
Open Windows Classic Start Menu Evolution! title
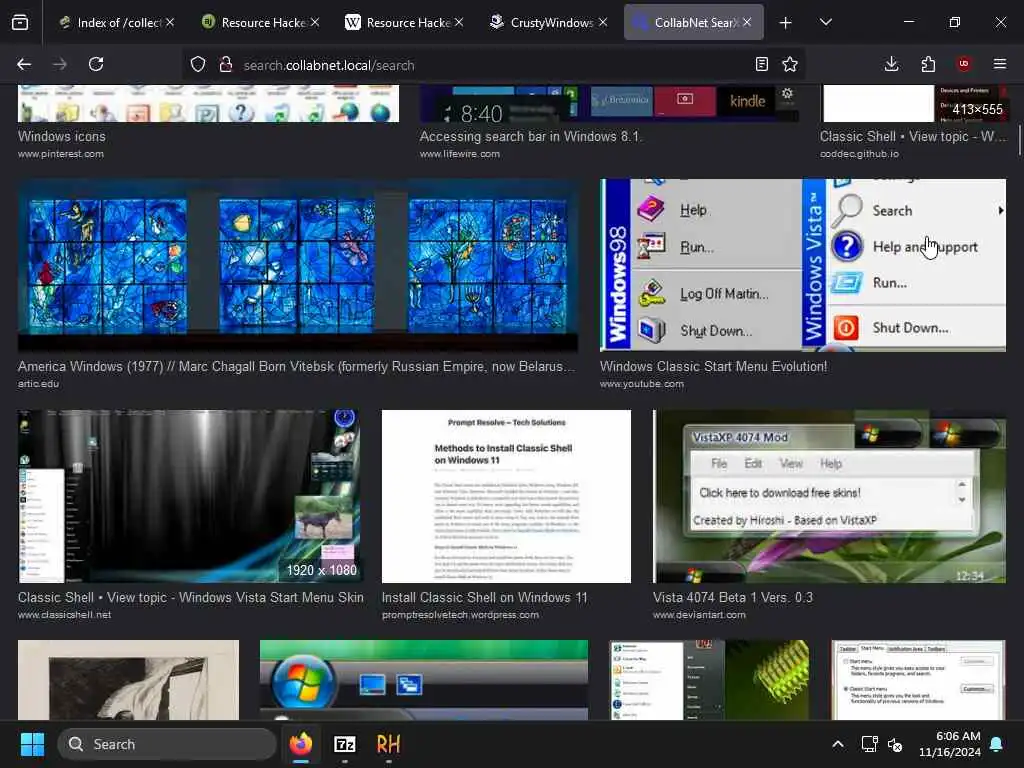(713, 366)
